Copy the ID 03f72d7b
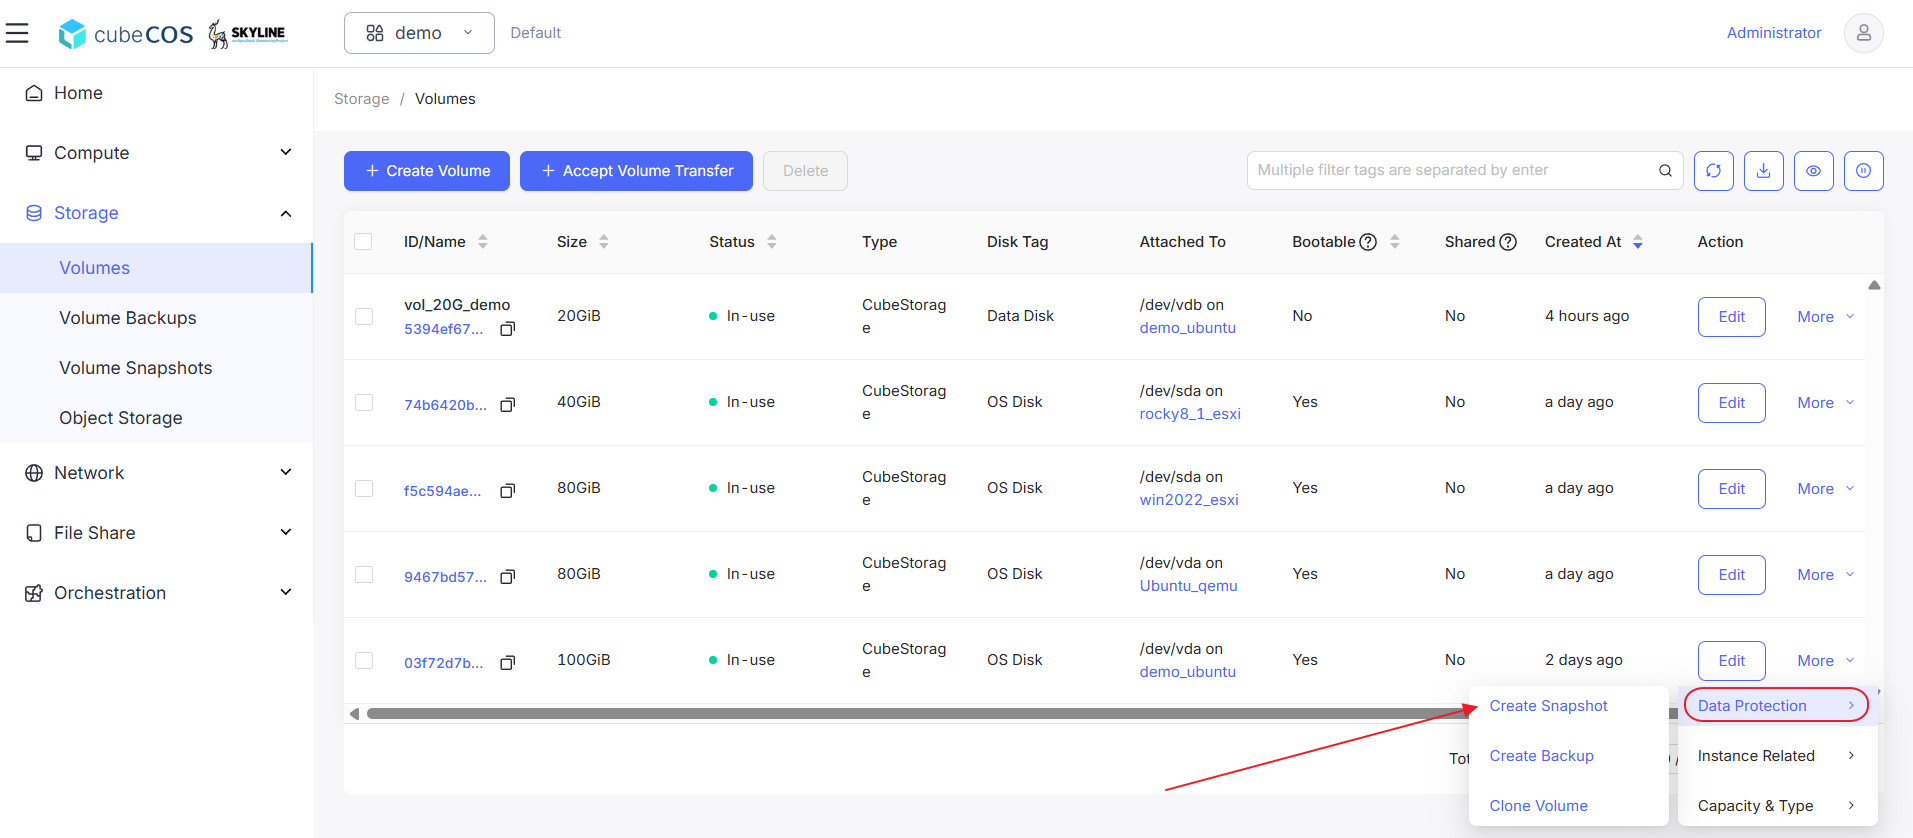 coord(508,663)
